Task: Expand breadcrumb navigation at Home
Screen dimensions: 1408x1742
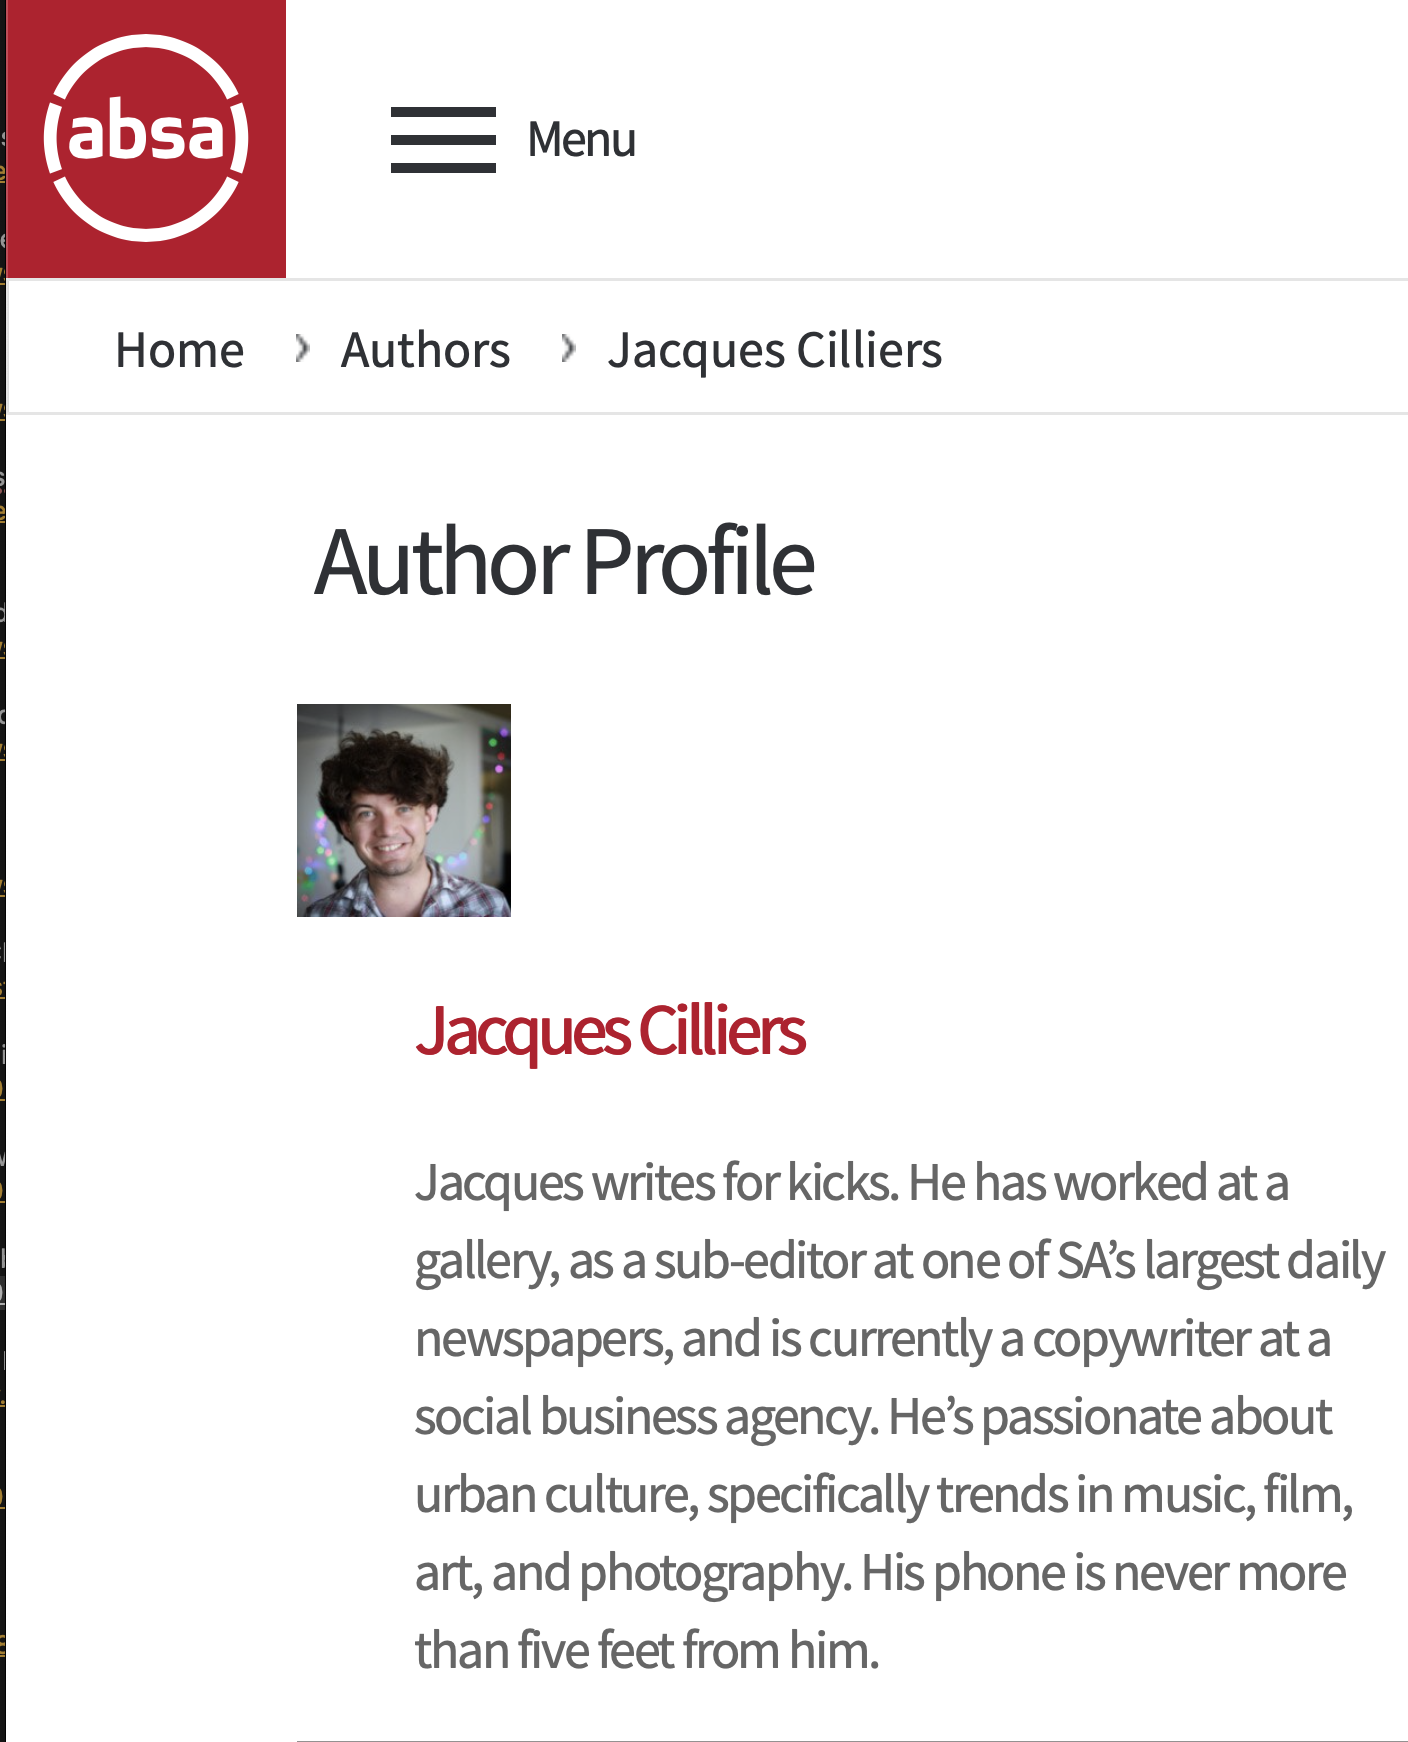Action: [x=180, y=349]
